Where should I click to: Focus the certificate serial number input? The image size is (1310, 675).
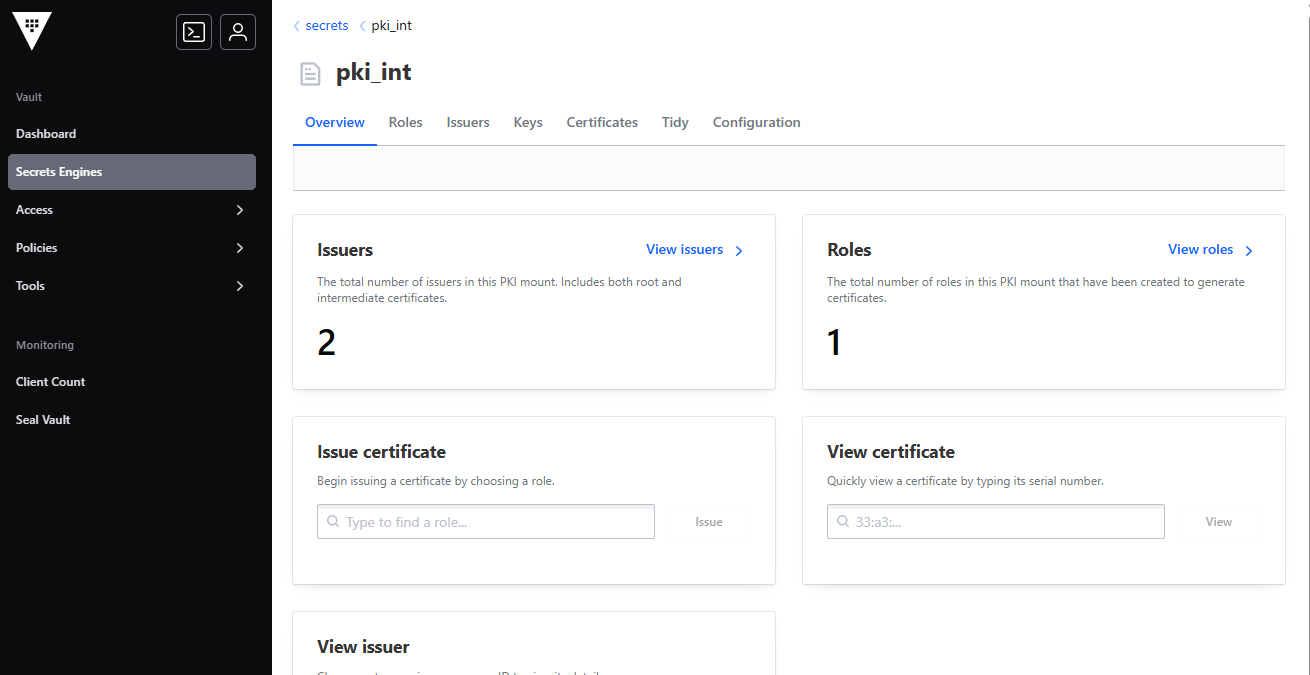[996, 522]
